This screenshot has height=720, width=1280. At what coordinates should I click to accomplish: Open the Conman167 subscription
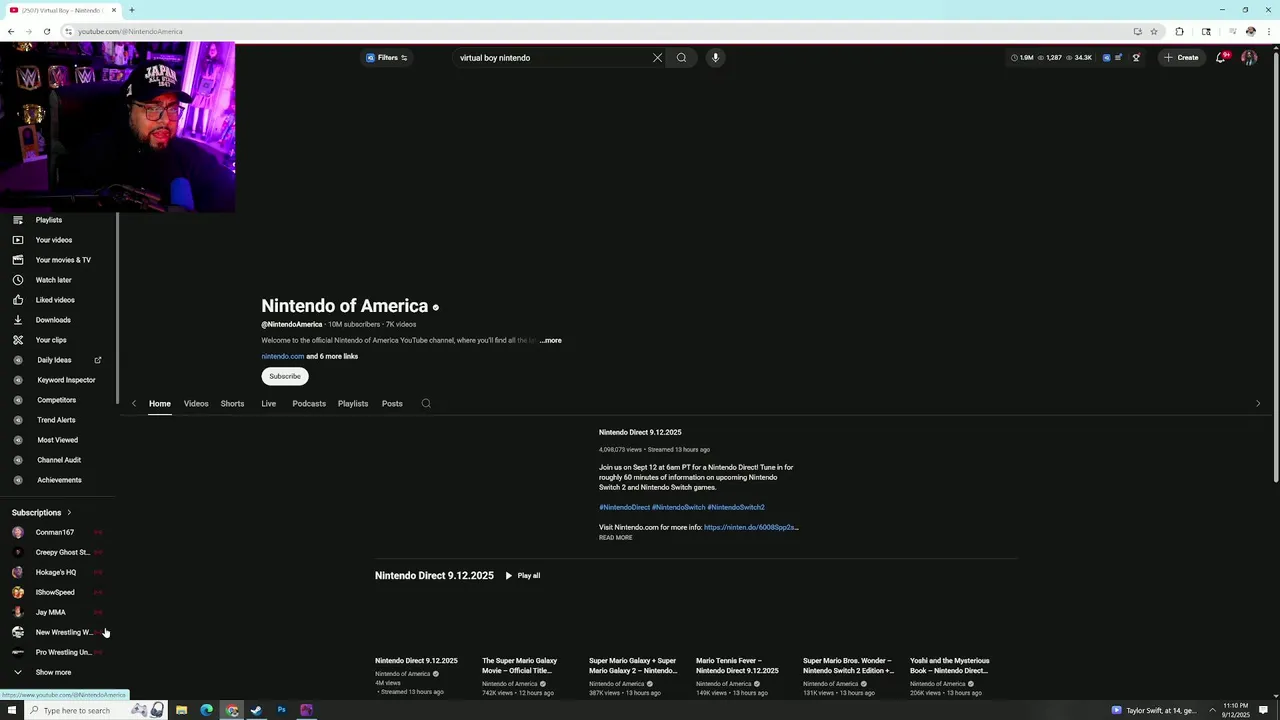55,533
